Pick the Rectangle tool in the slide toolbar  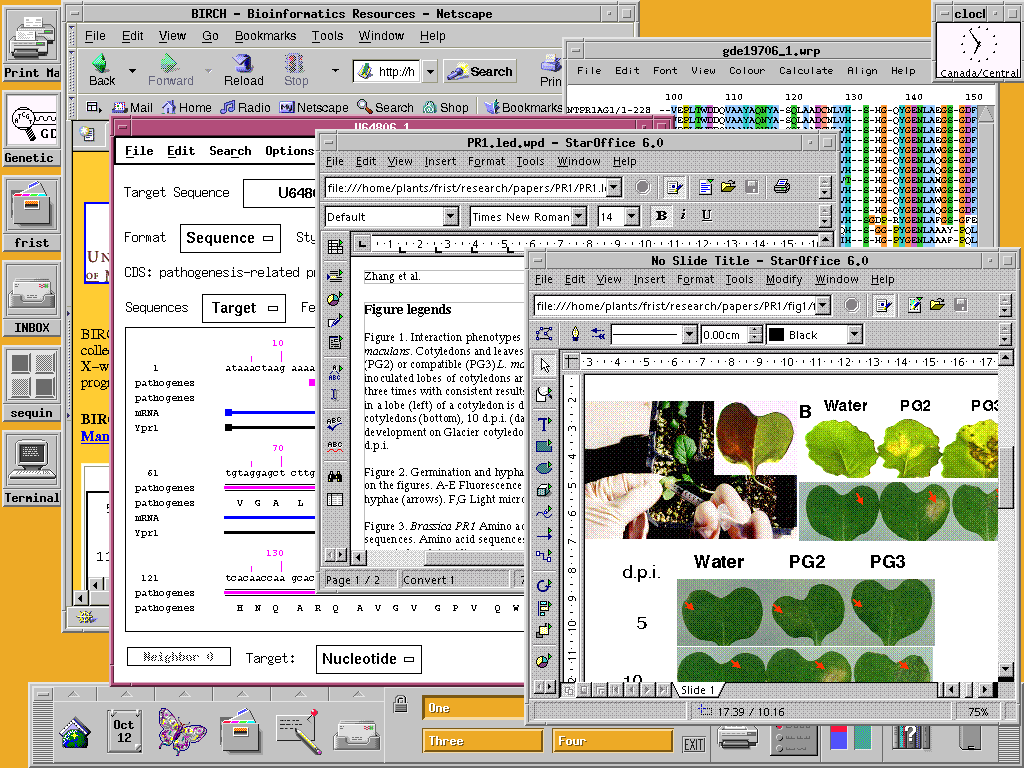[x=544, y=446]
